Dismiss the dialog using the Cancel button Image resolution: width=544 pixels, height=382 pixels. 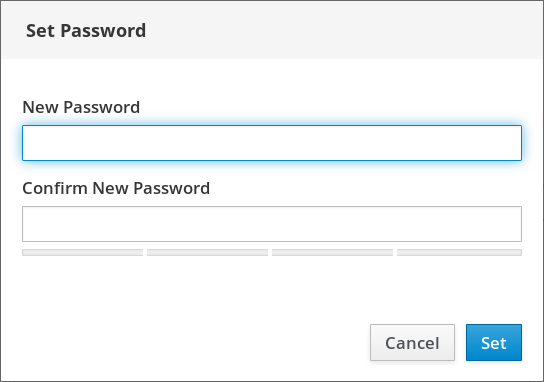click(412, 342)
